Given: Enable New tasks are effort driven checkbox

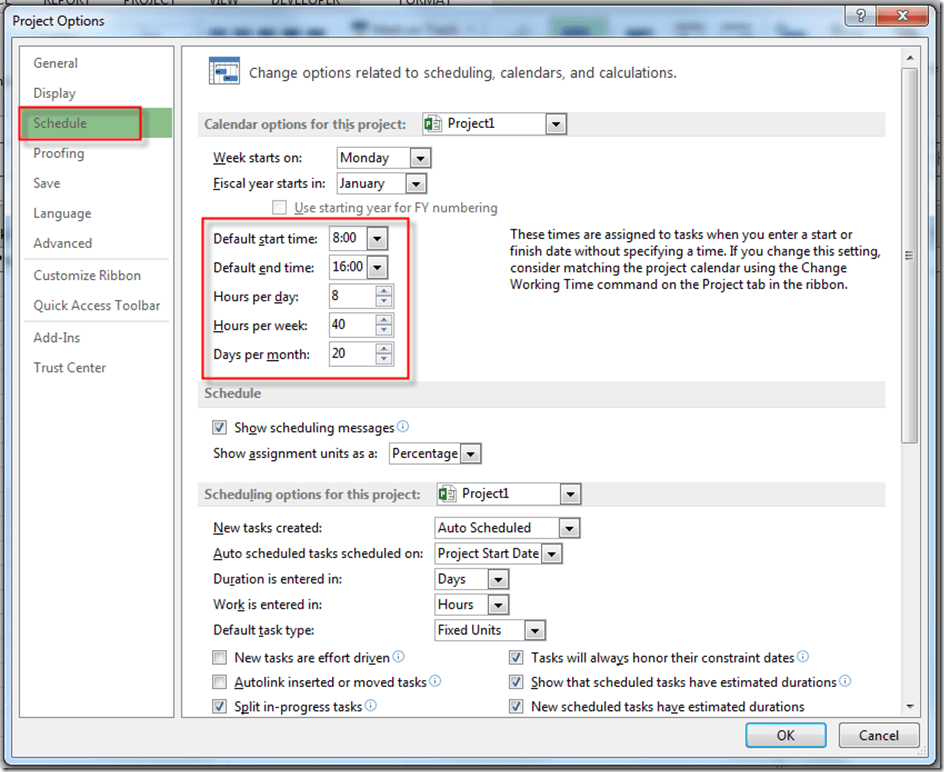Looking at the screenshot, I should tap(220, 658).
